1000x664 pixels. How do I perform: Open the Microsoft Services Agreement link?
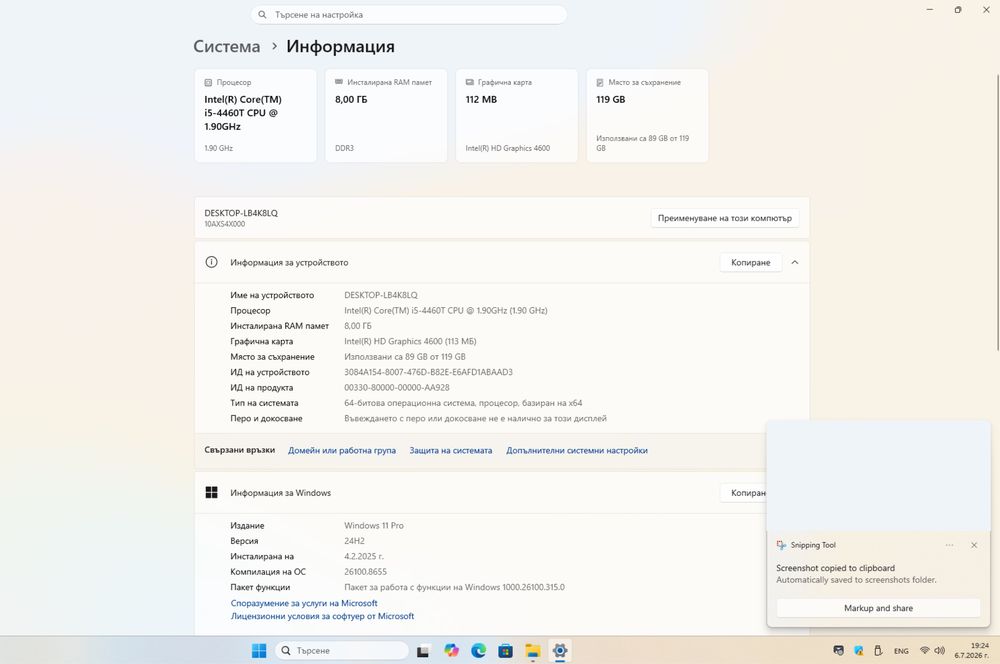tap(304, 603)
